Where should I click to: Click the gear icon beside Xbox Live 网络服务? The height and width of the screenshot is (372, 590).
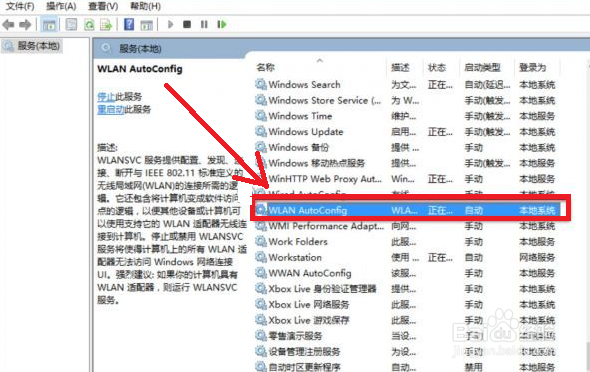(x=261, y=304)
